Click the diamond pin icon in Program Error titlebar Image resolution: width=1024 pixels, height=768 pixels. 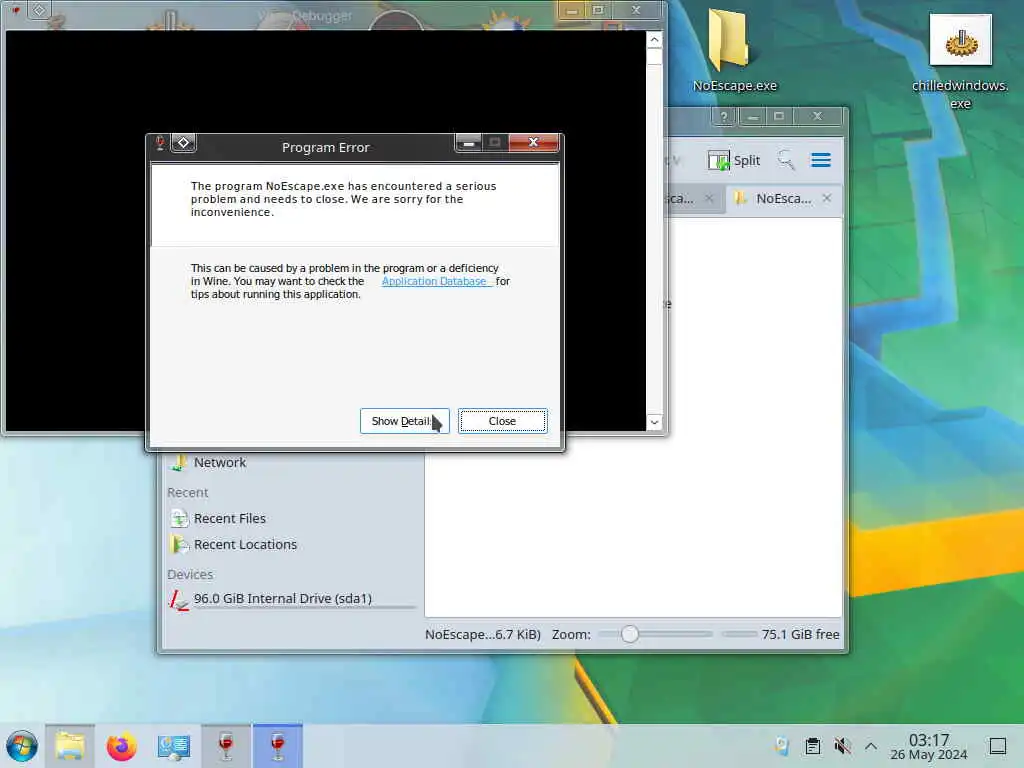coord(184,142)
